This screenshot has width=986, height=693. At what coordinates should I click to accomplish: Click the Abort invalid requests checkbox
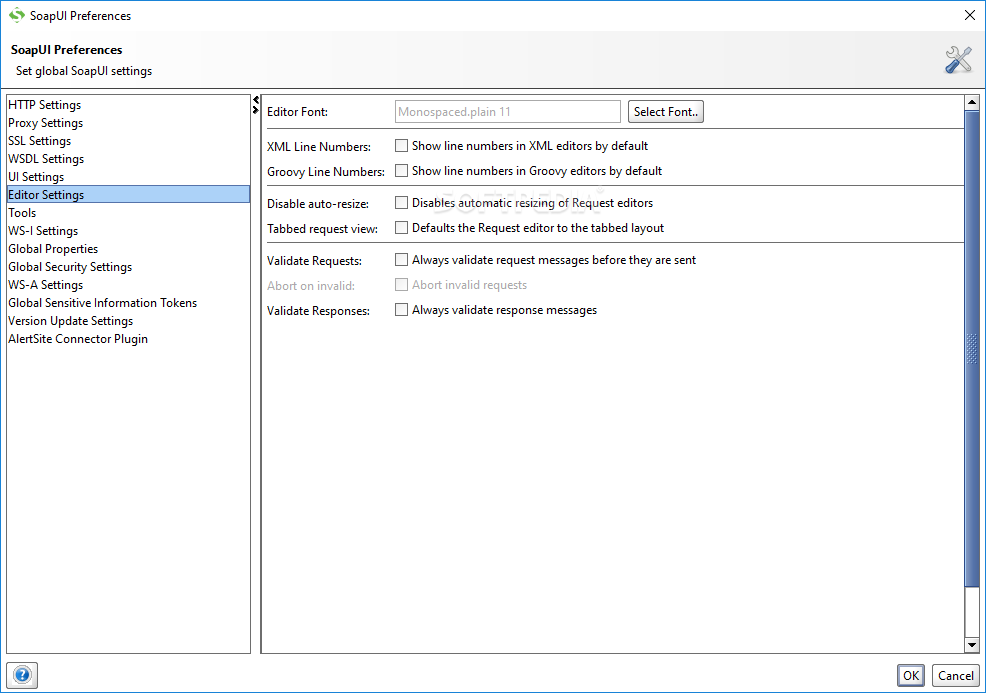point(401,285)
